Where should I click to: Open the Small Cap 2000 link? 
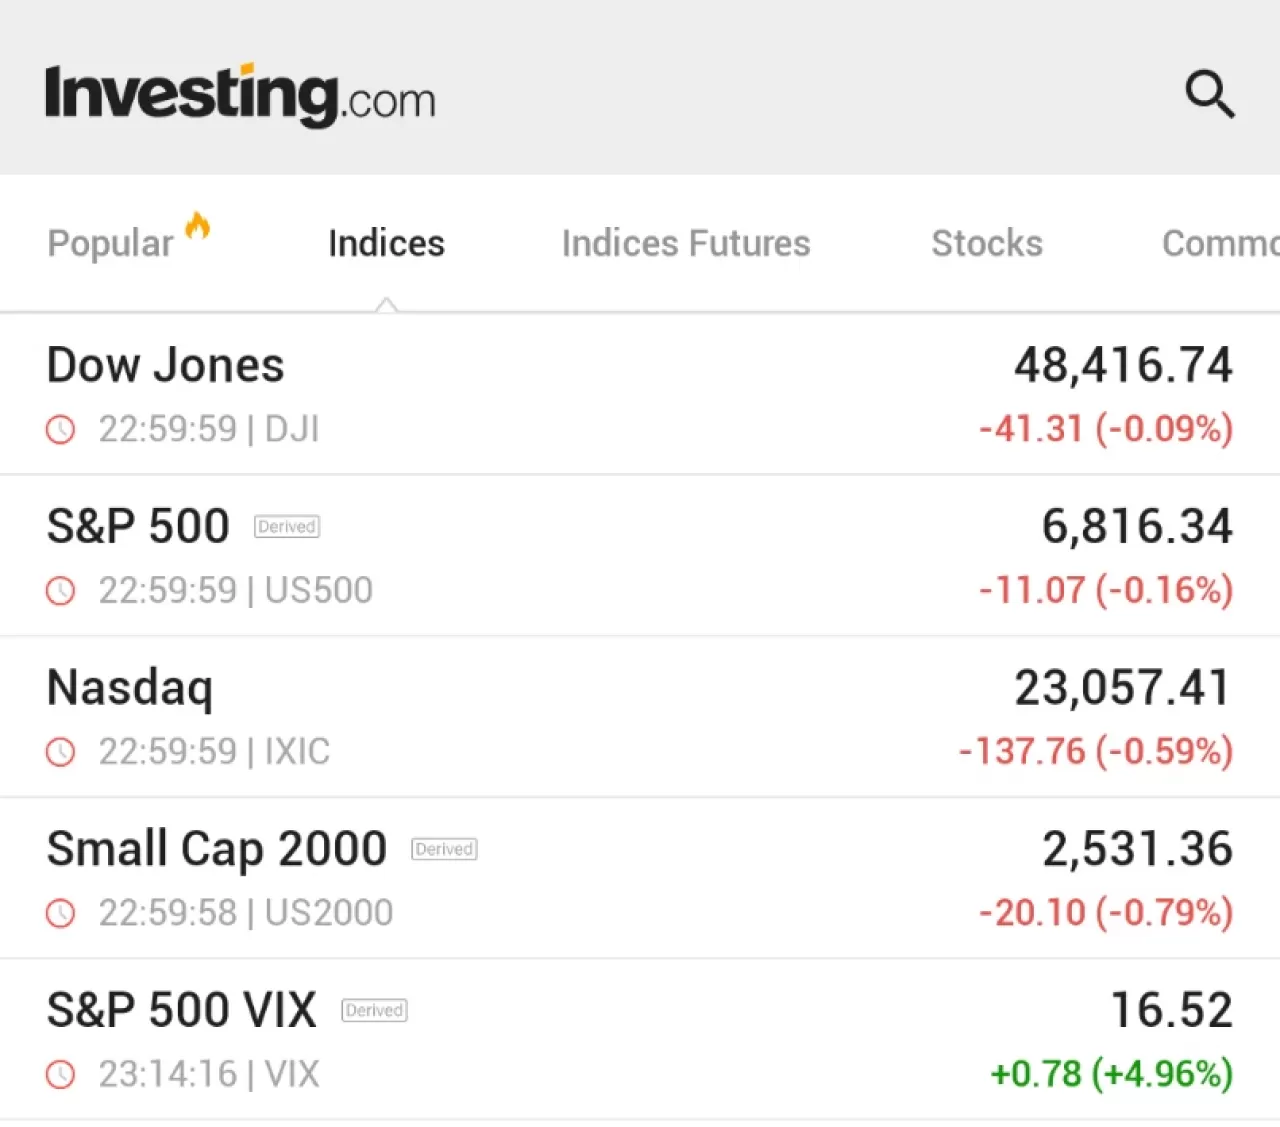217,849
